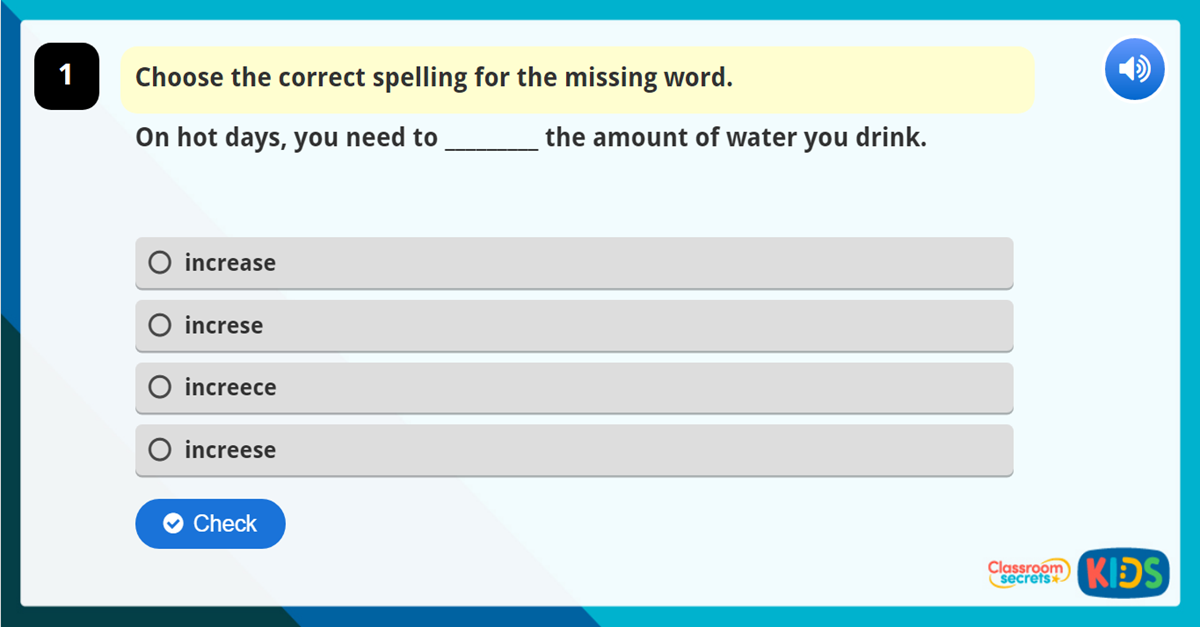Click the Classroom Secrets logo
This screenshot has height=627, width=1200.
[1028, 572]
